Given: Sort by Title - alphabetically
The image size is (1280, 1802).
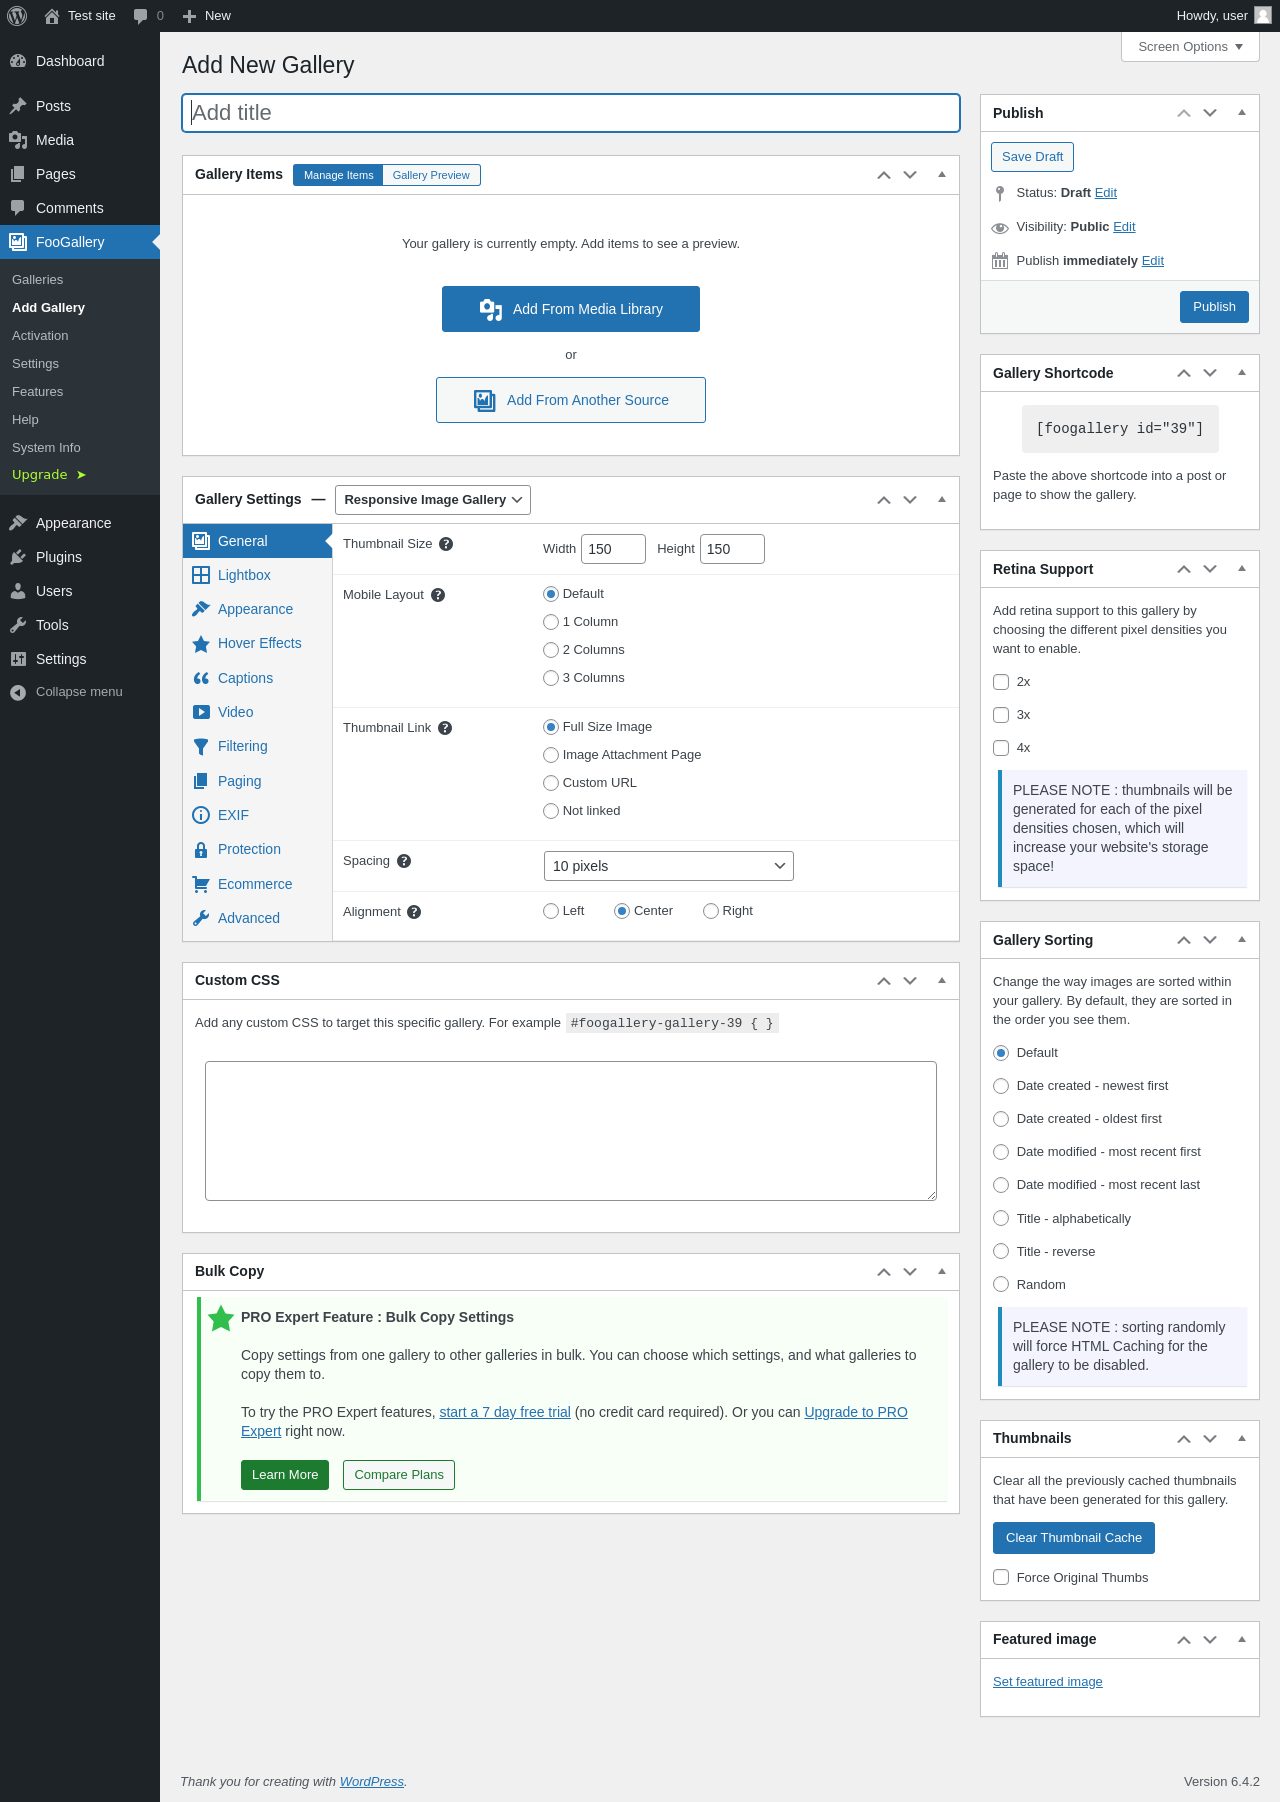Looking at the screenshot, I should coord(1001,1218).
